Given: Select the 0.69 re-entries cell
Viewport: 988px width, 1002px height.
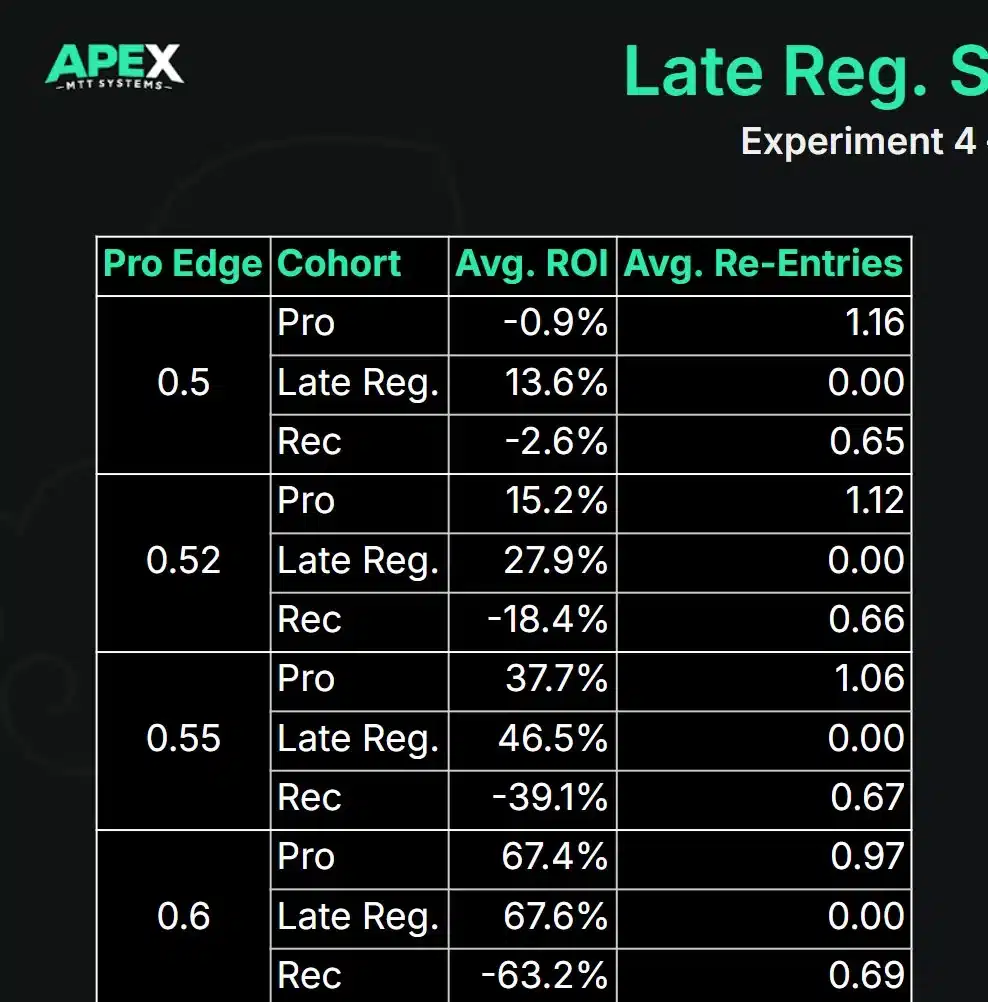Looking at the screenshot, I should [x=867, y=976].
